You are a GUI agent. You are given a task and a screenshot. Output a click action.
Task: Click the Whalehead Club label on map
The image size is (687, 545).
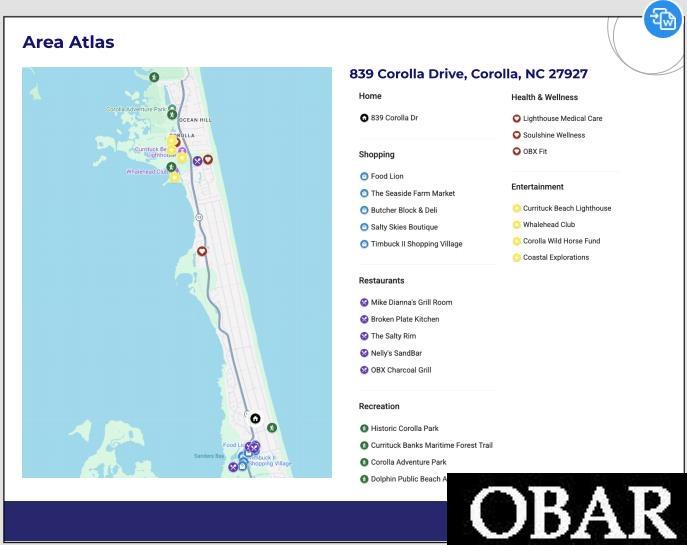pos(147,172)
